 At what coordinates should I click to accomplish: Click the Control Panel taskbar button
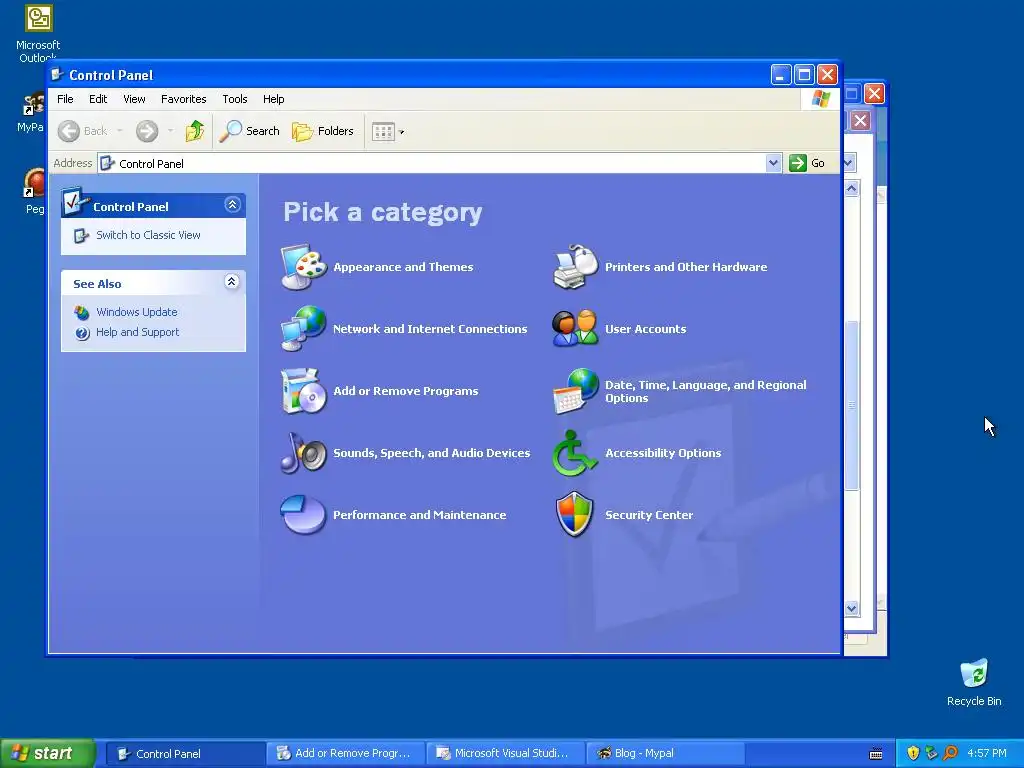pyautogui.click(x=185, y=754)
